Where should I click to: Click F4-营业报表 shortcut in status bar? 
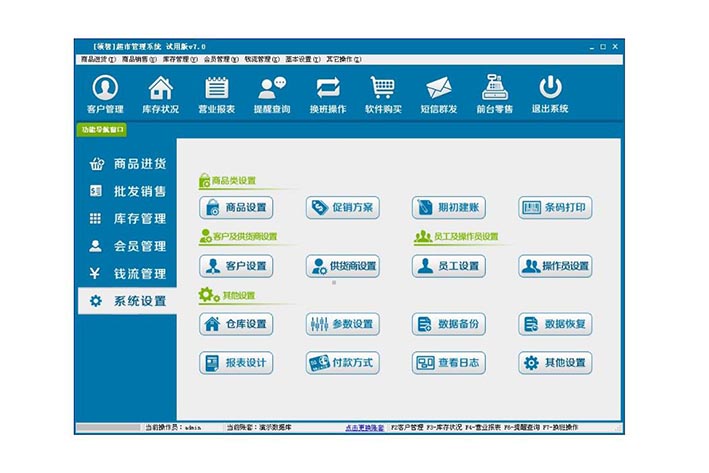click(483, 427)
